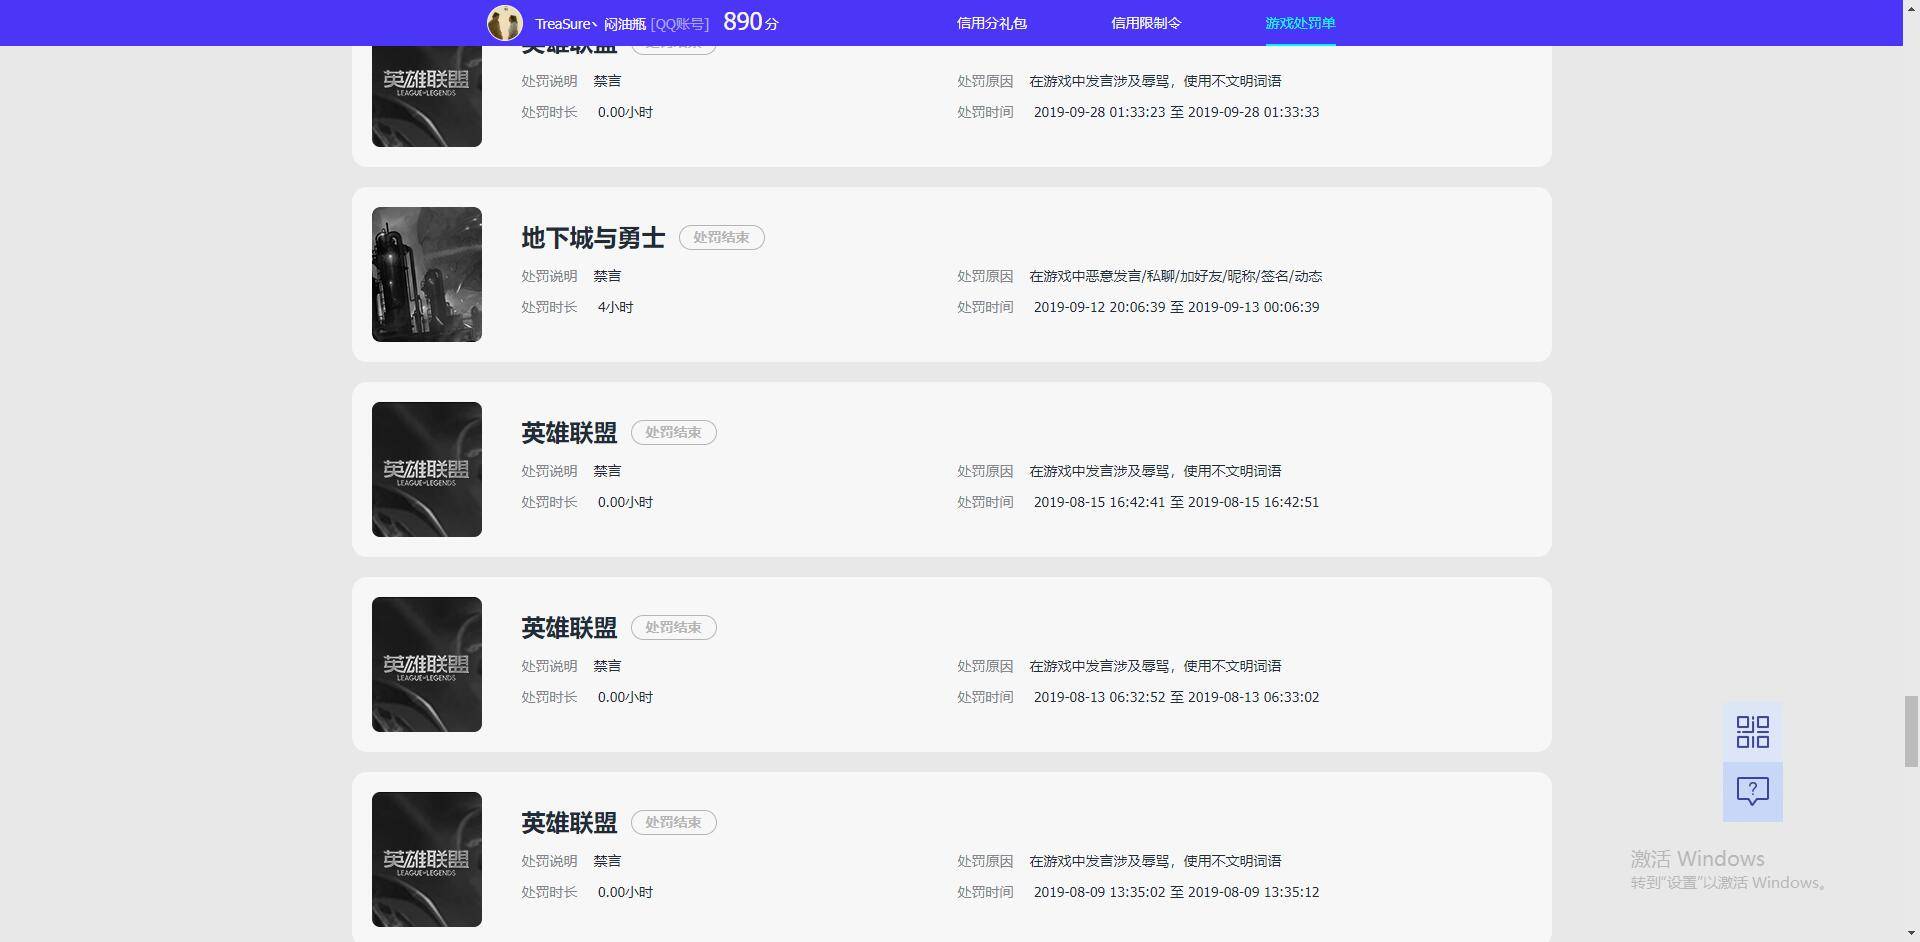This screenshot has height=942, width=1920.
Task: Open the 地下城与勇士 game title link
Action: [593, 237]
